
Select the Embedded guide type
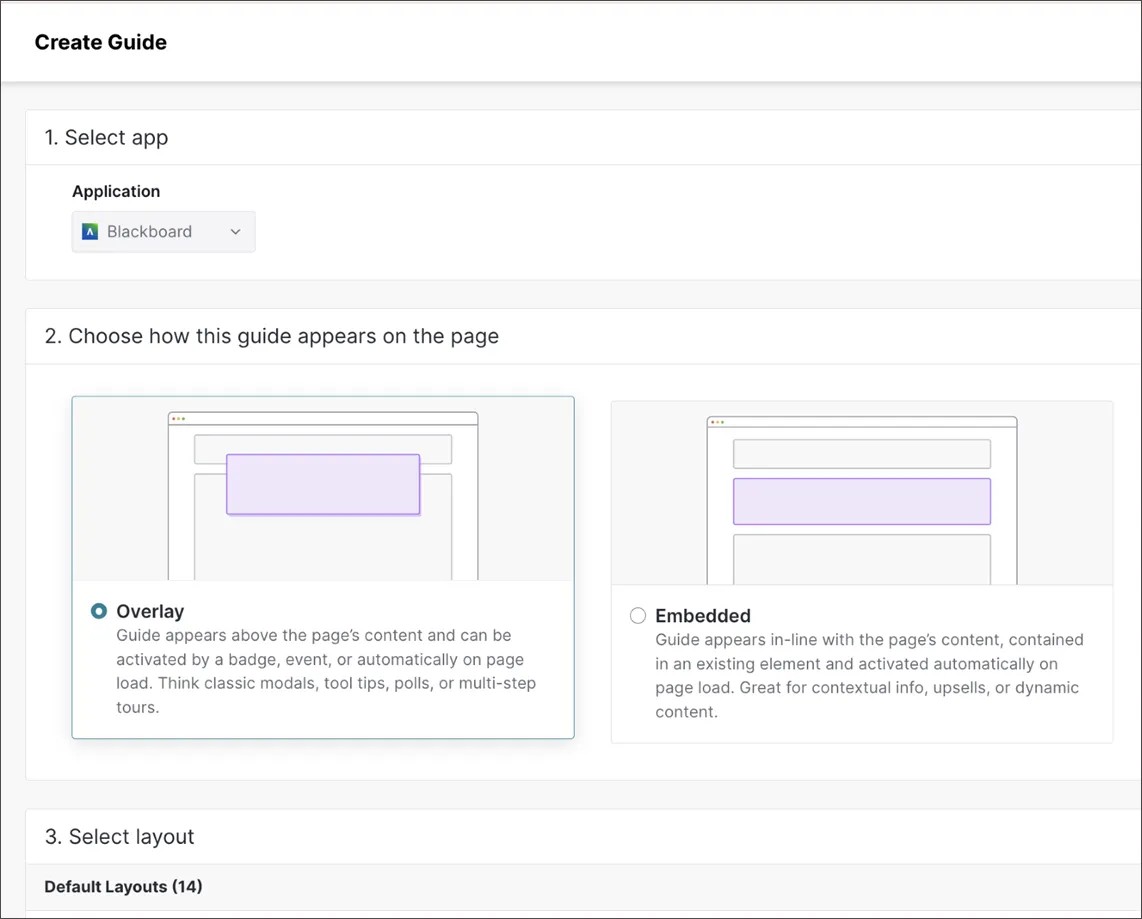[638, 615]
